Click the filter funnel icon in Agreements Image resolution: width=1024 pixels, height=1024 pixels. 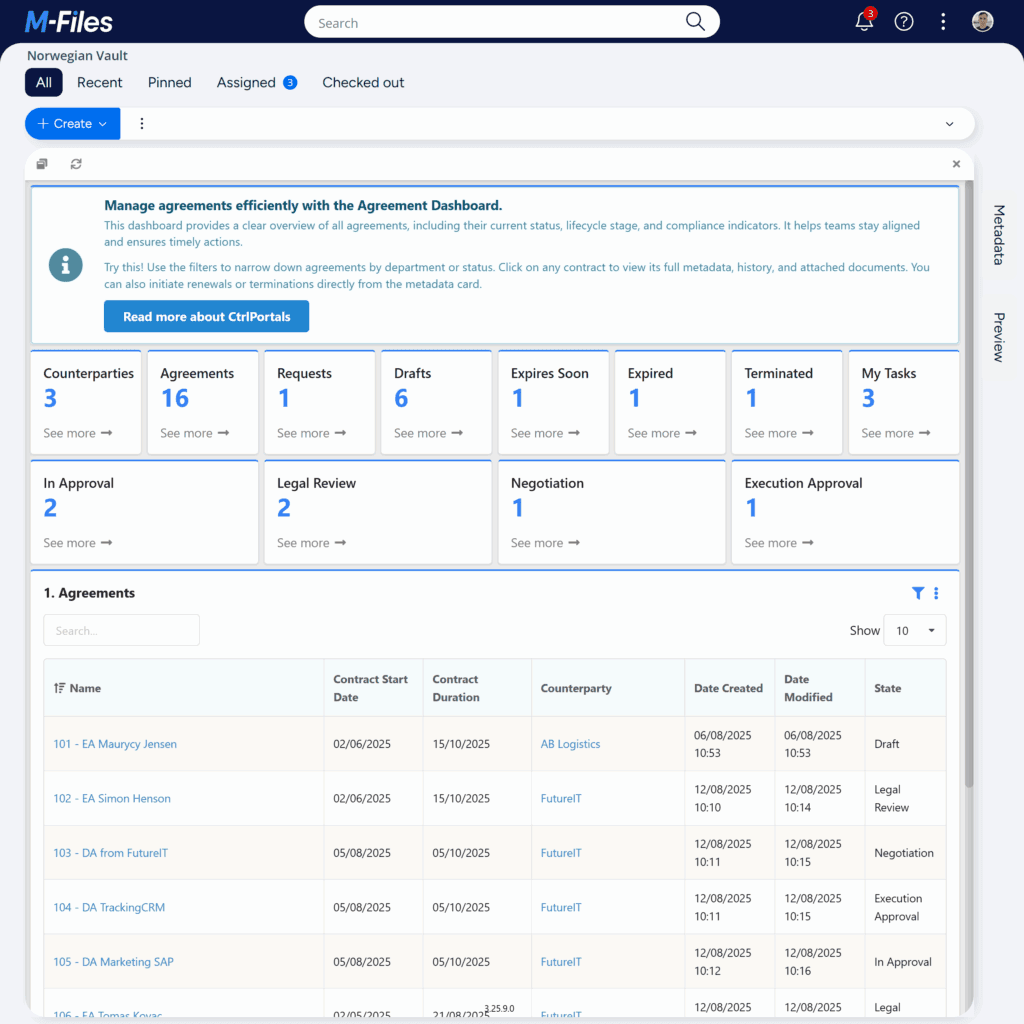[918, 593]
